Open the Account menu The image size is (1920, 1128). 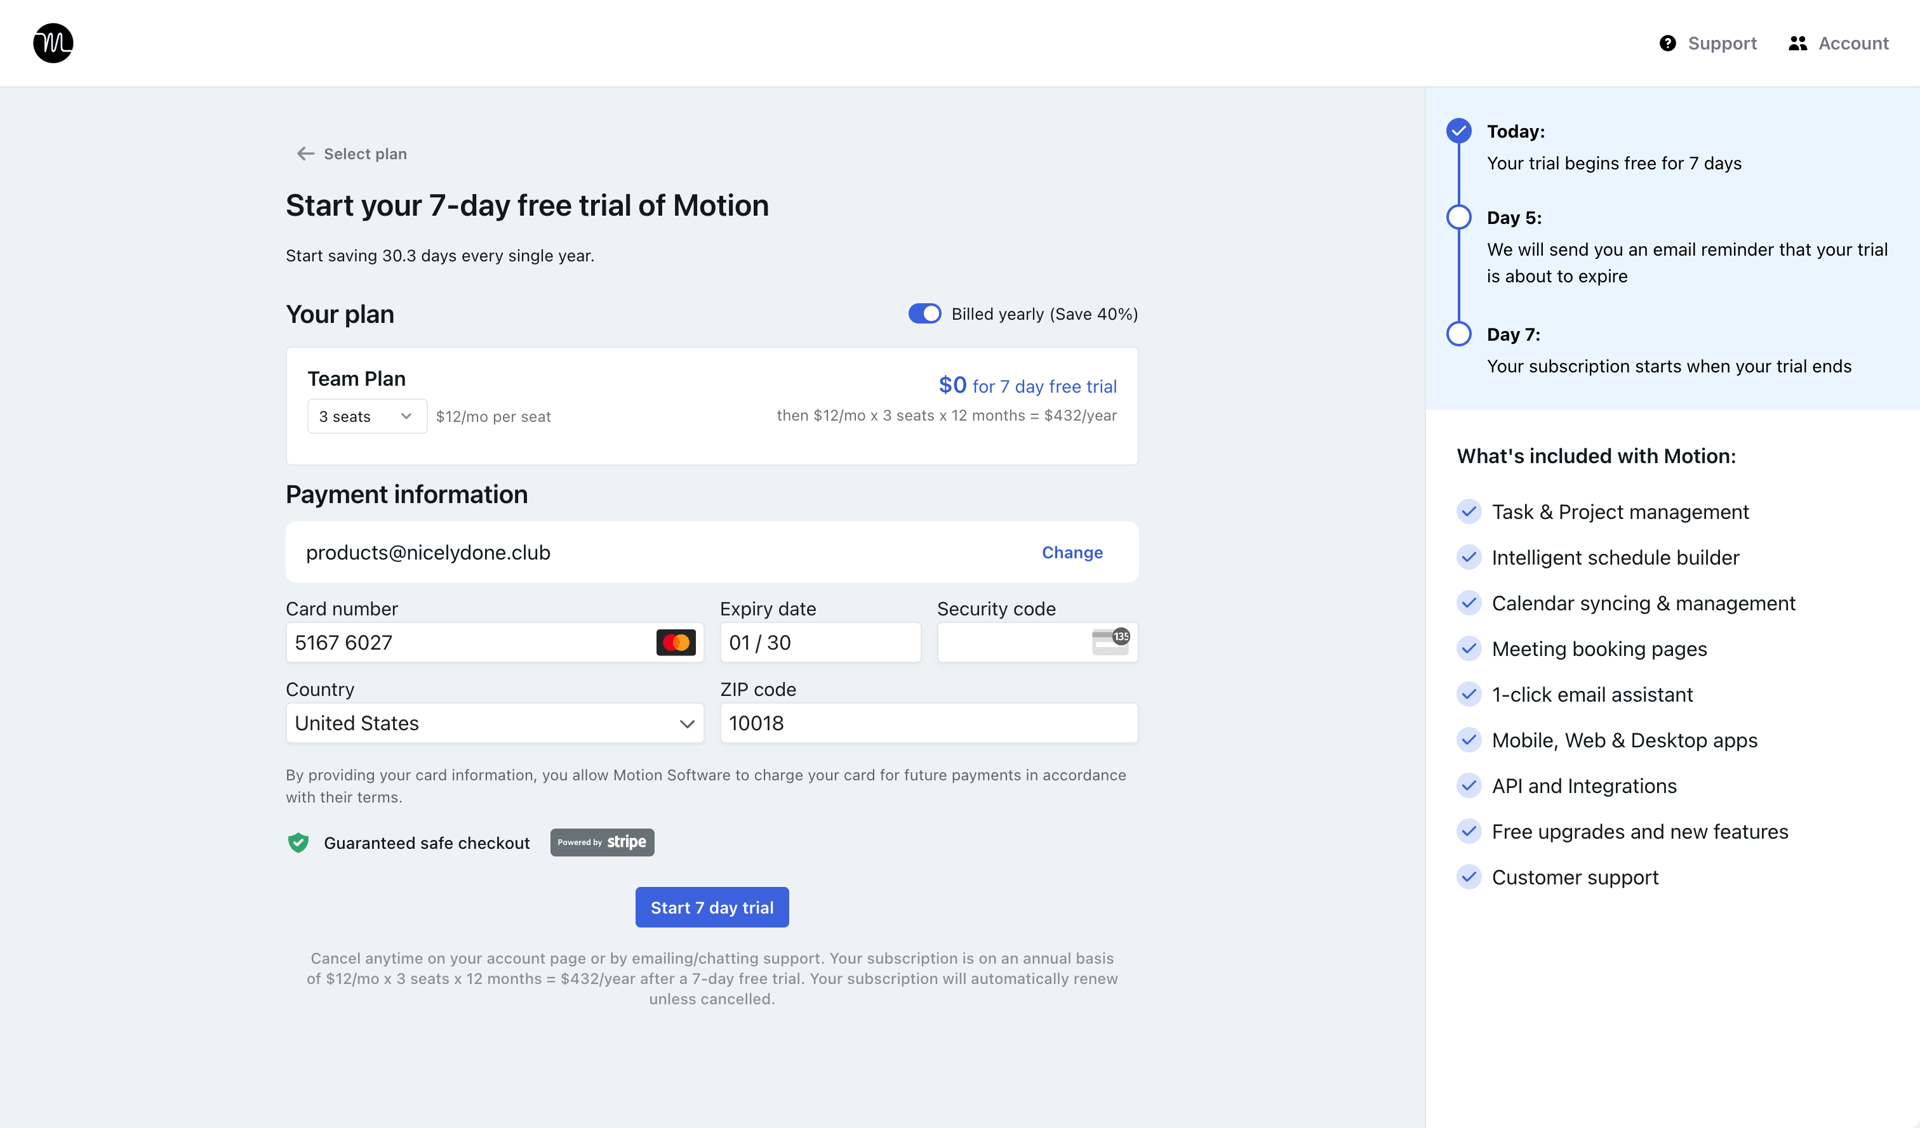(1839, 43)
